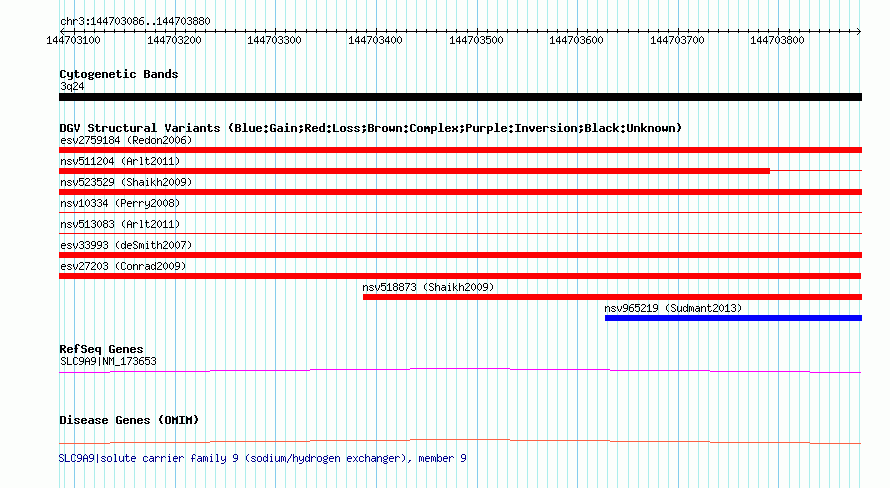The image size is (890, 488).
Task: Click the Cytogenetic Bands track heading
Action: [x=119, y=74]
